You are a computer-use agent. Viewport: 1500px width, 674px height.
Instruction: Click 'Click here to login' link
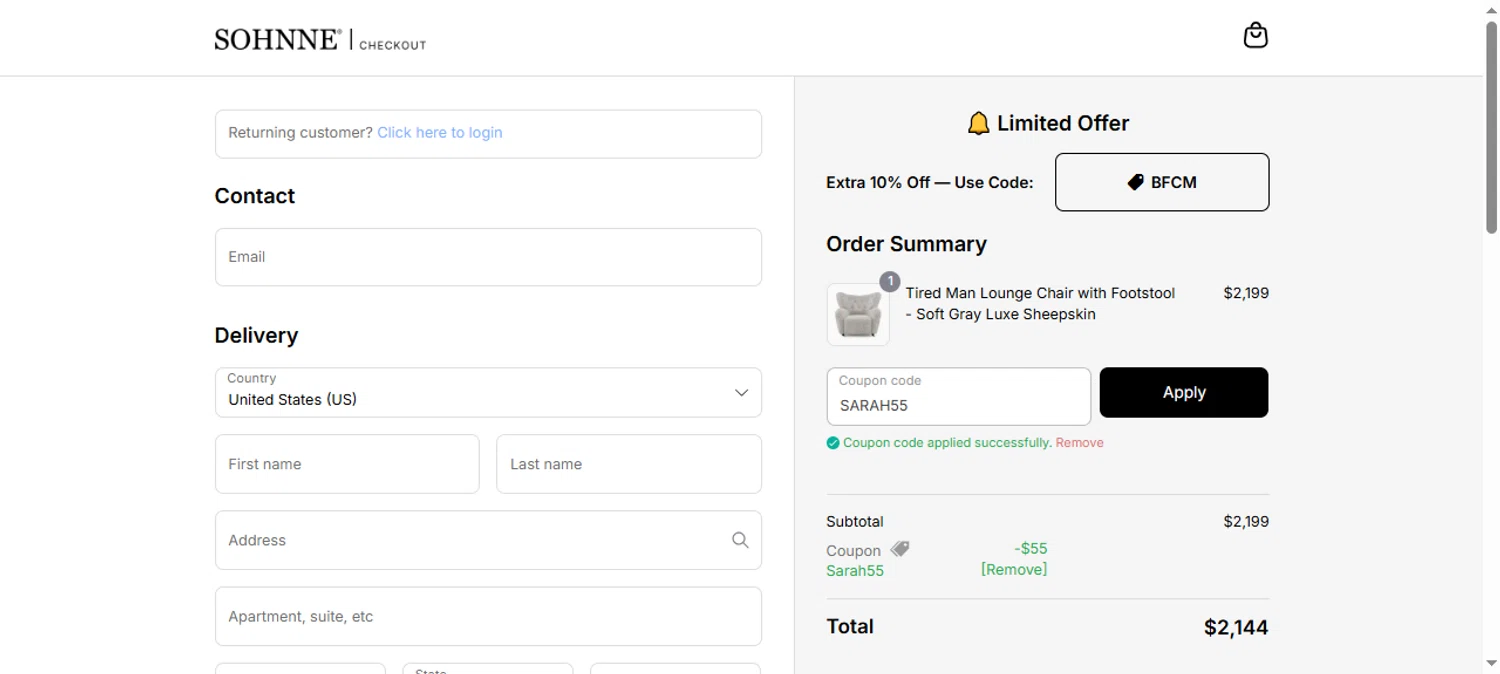click(440, 133)
